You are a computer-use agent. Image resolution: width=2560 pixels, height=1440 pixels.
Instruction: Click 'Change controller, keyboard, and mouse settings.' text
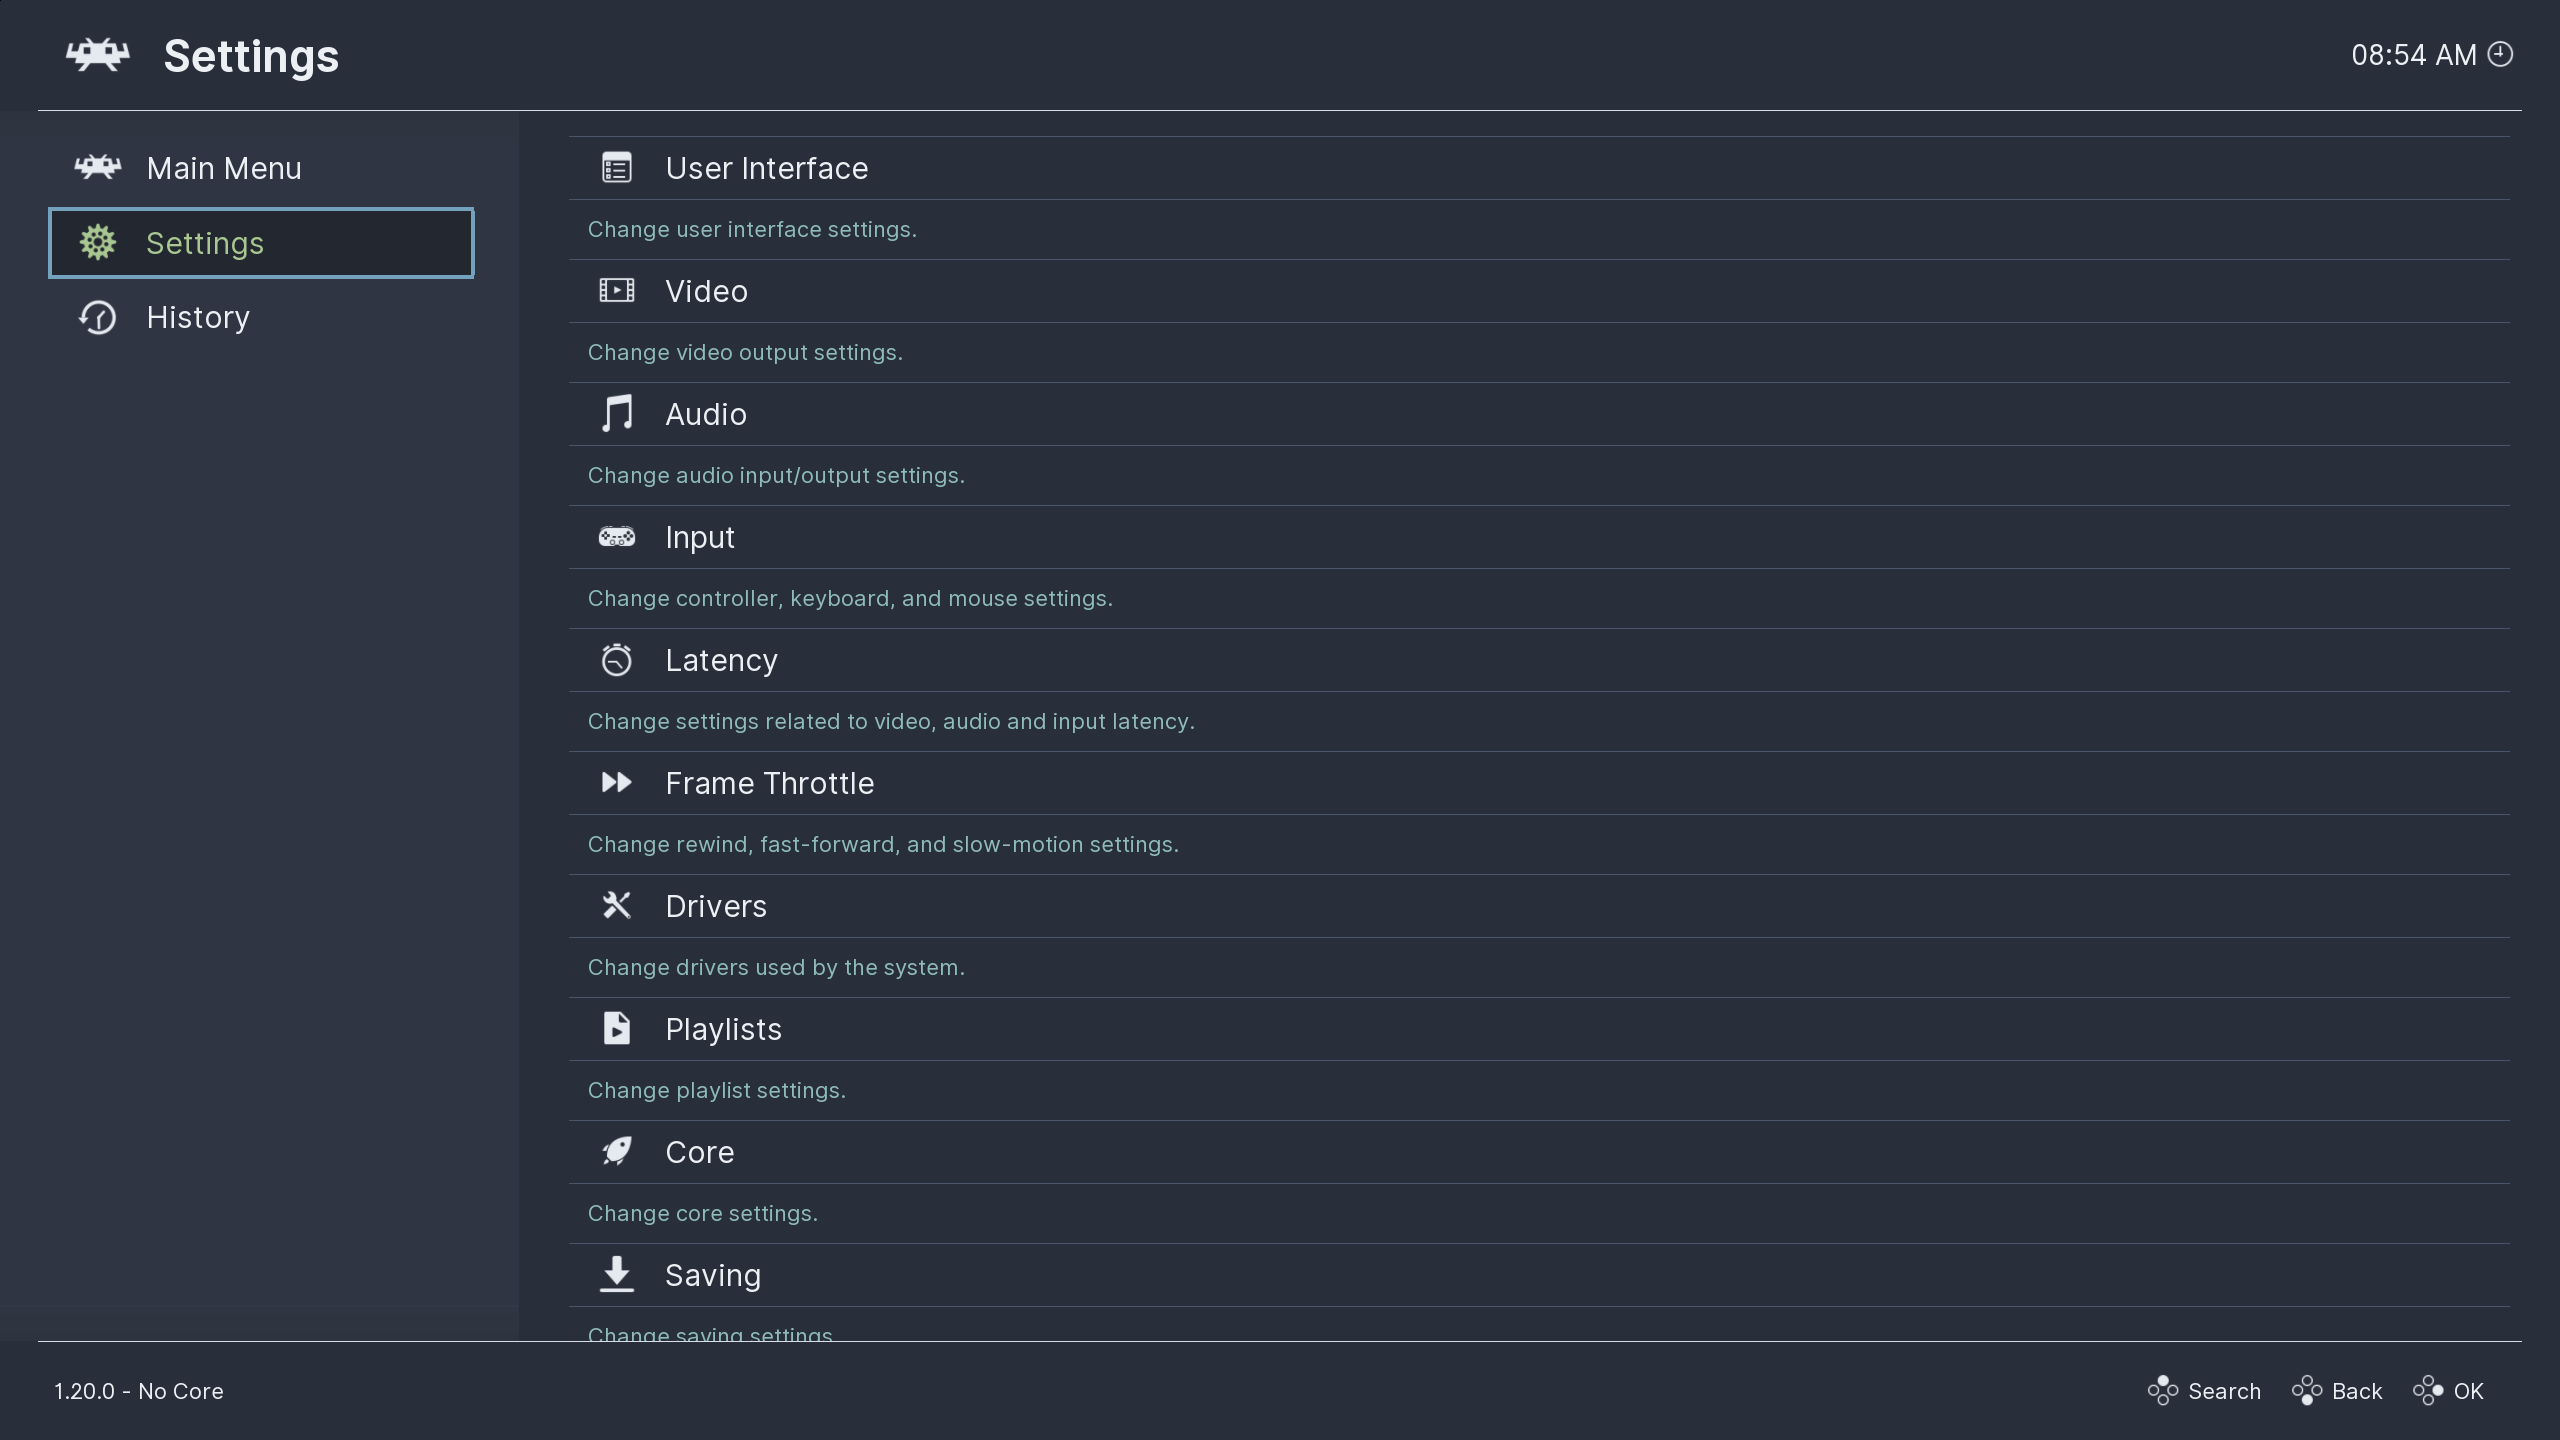coord(850,598)
